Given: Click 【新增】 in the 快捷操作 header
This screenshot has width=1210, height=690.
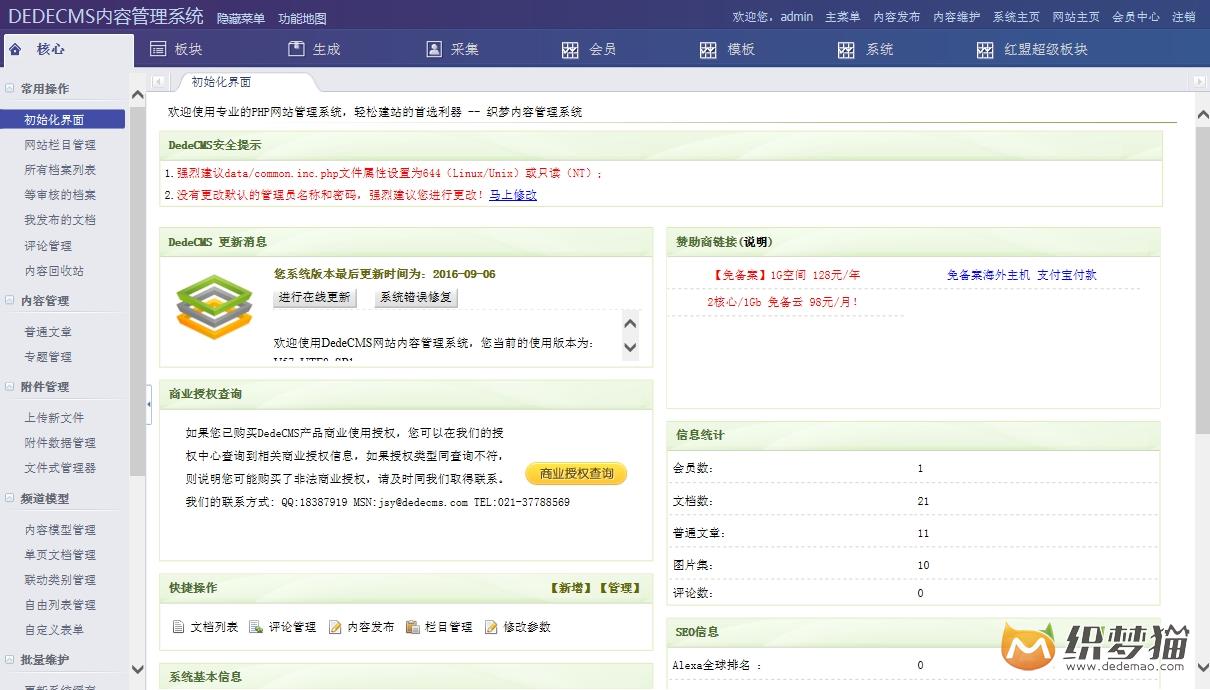Looking at the screenshot, I should pos(570,588).
